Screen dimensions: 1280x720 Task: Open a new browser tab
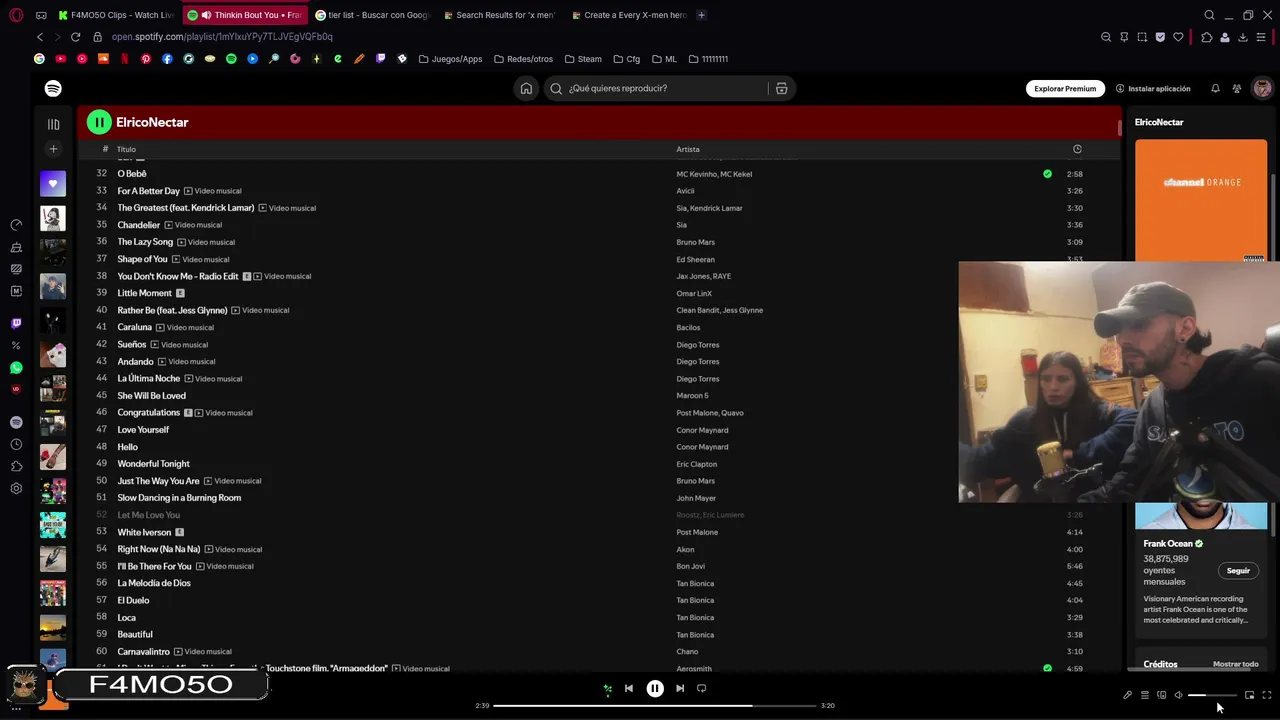tap(701, 15)
